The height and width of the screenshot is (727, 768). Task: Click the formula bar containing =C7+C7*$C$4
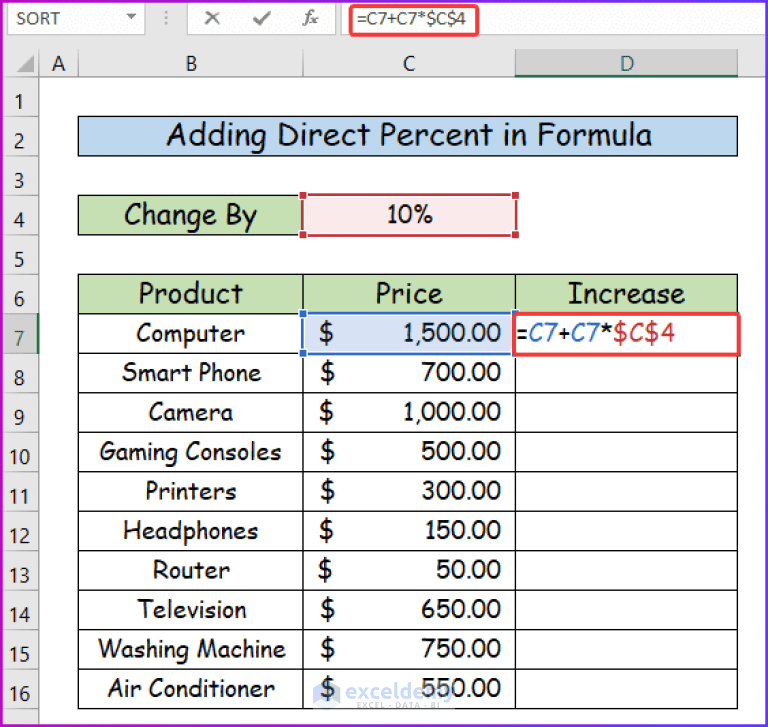click(x=553, y=20)
